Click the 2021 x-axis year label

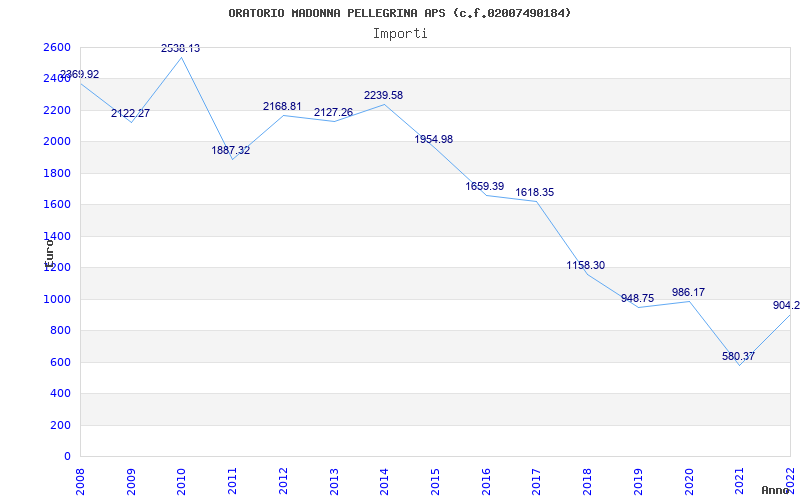(x=739, y=482)
